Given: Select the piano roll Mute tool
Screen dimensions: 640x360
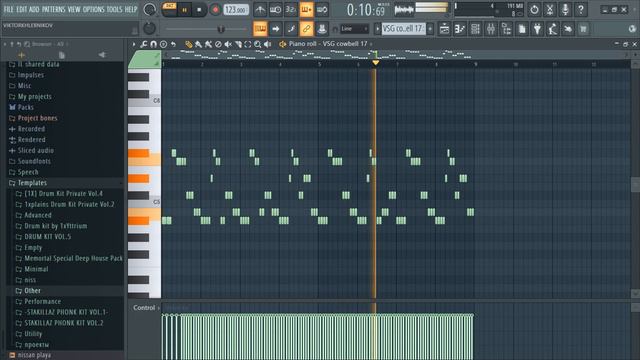Looking at the screenshot, I should click(228, 44).
